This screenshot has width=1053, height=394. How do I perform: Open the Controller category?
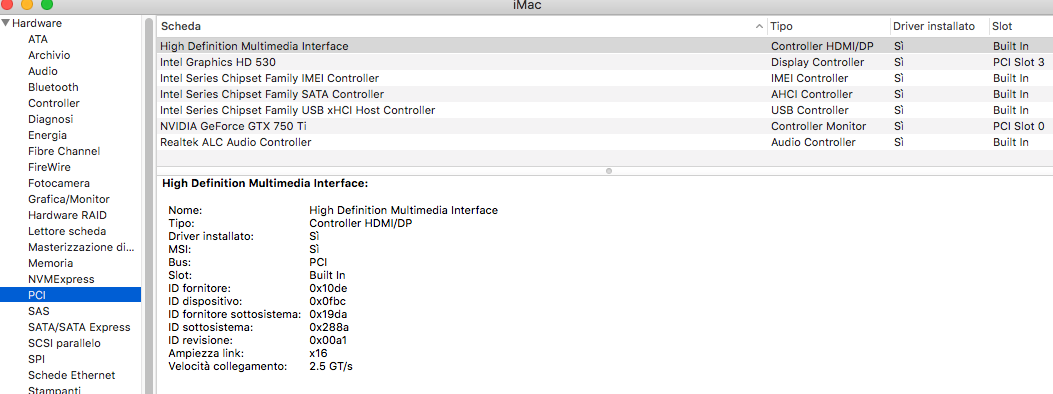[54, 103]
